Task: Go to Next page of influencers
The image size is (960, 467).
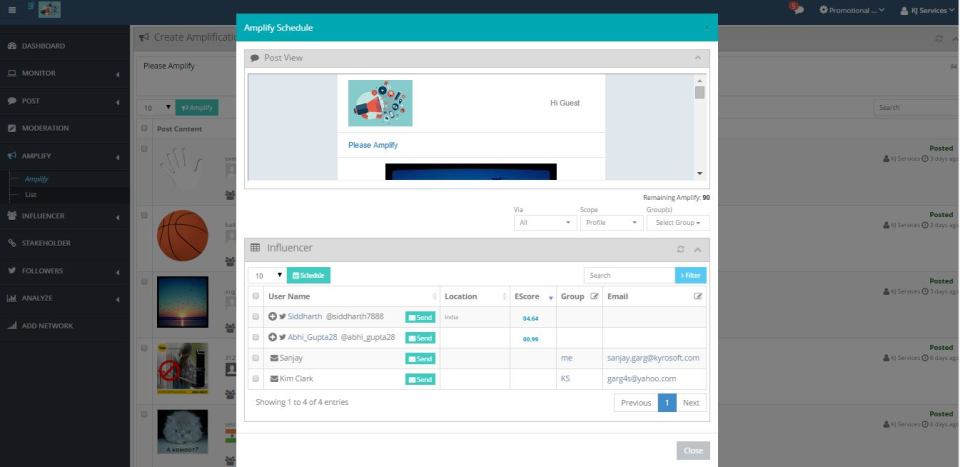Action: coord(691,402)
